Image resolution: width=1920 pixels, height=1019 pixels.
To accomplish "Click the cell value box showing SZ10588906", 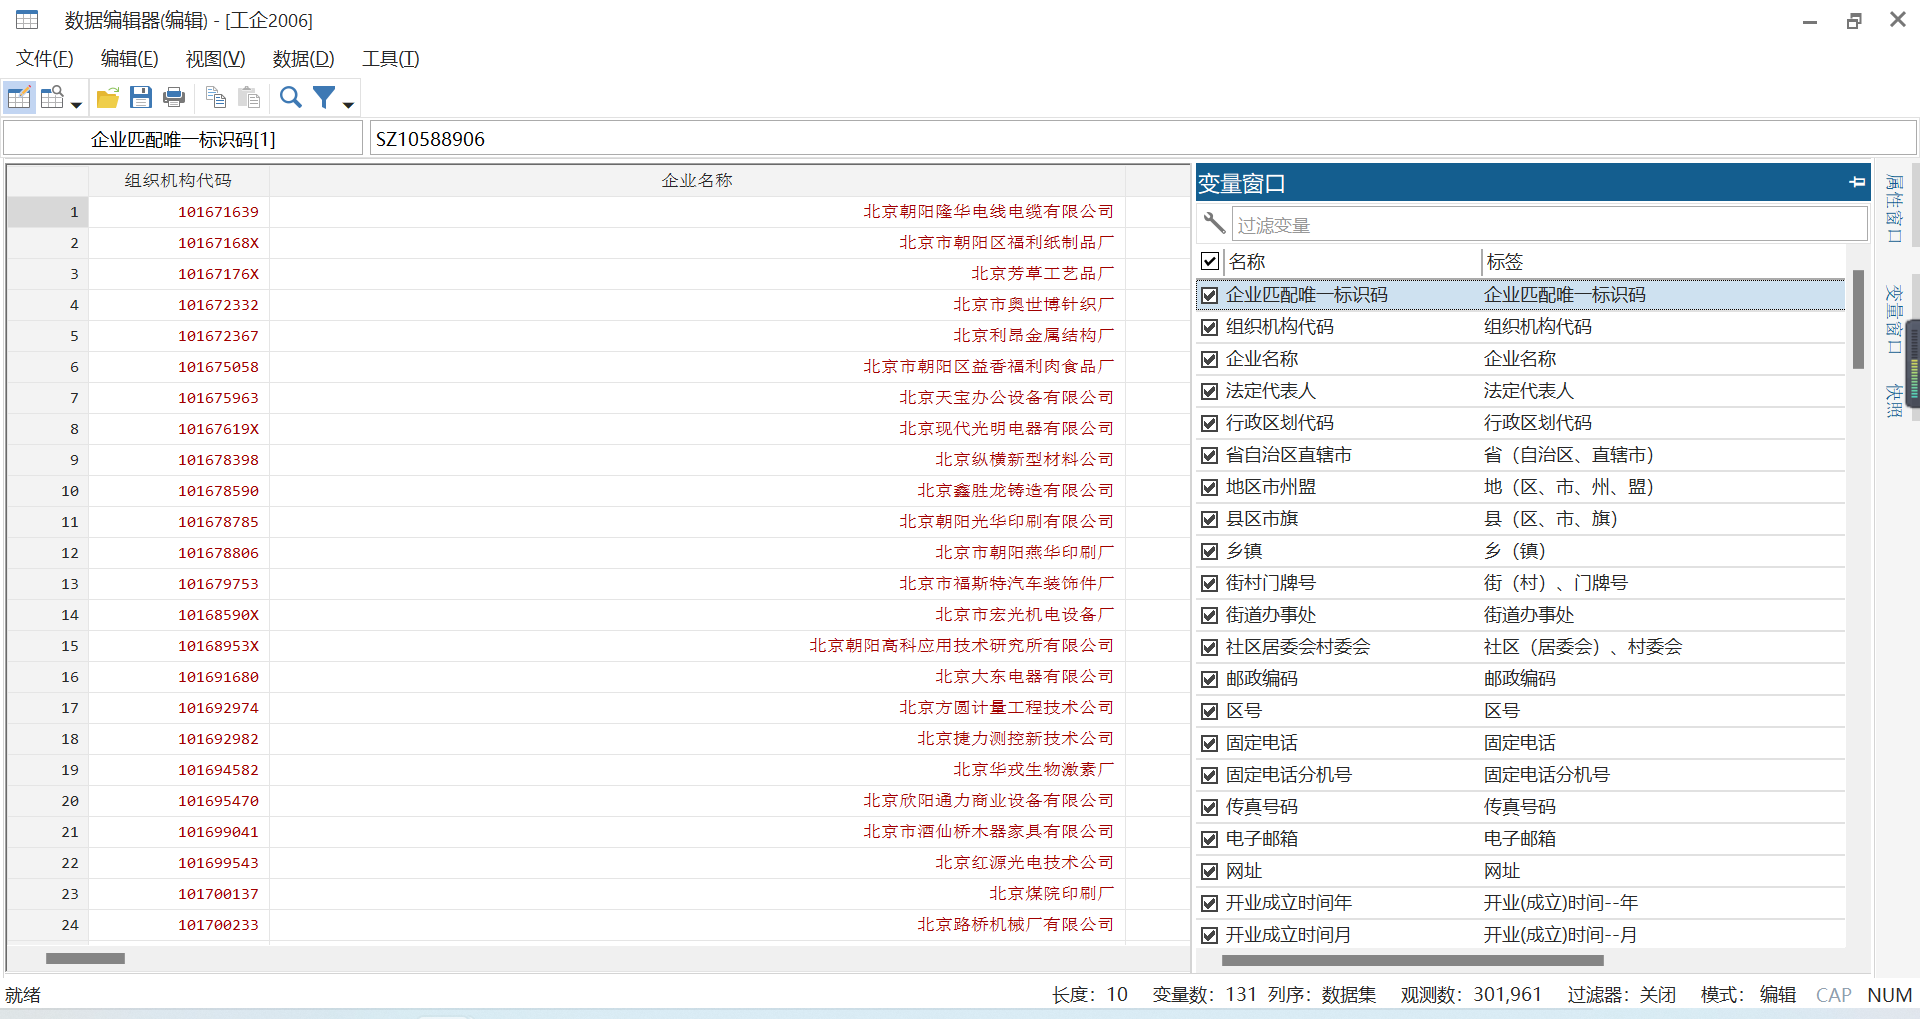I will 1142,138.
